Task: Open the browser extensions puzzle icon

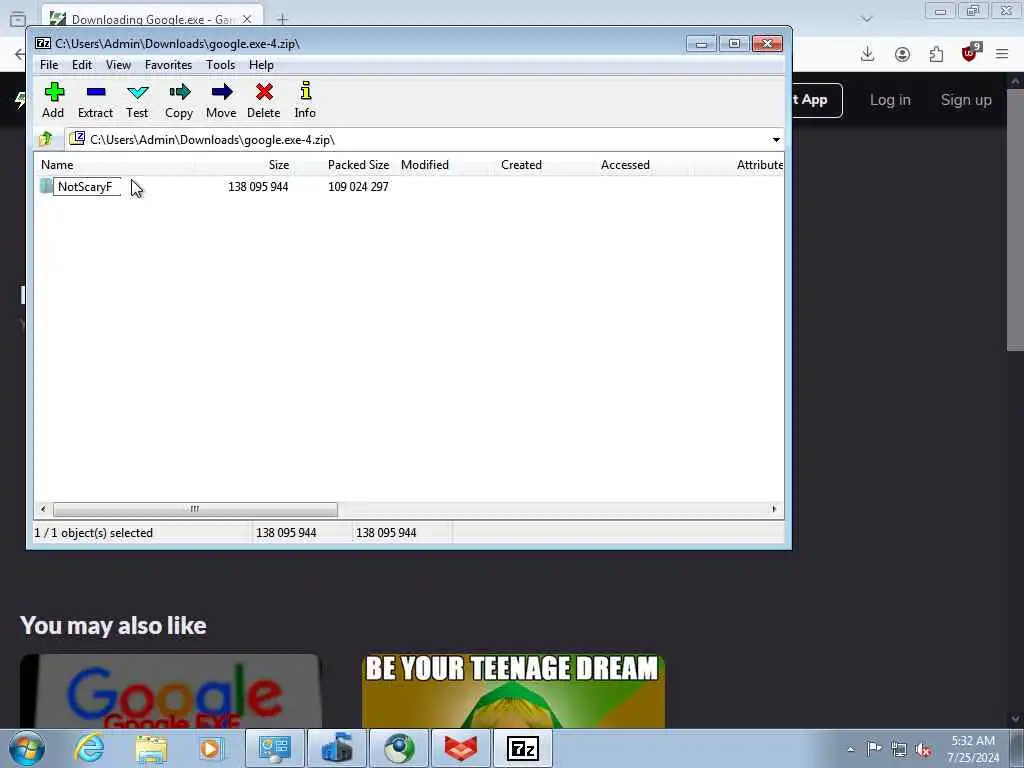Action: pos(936,54)
